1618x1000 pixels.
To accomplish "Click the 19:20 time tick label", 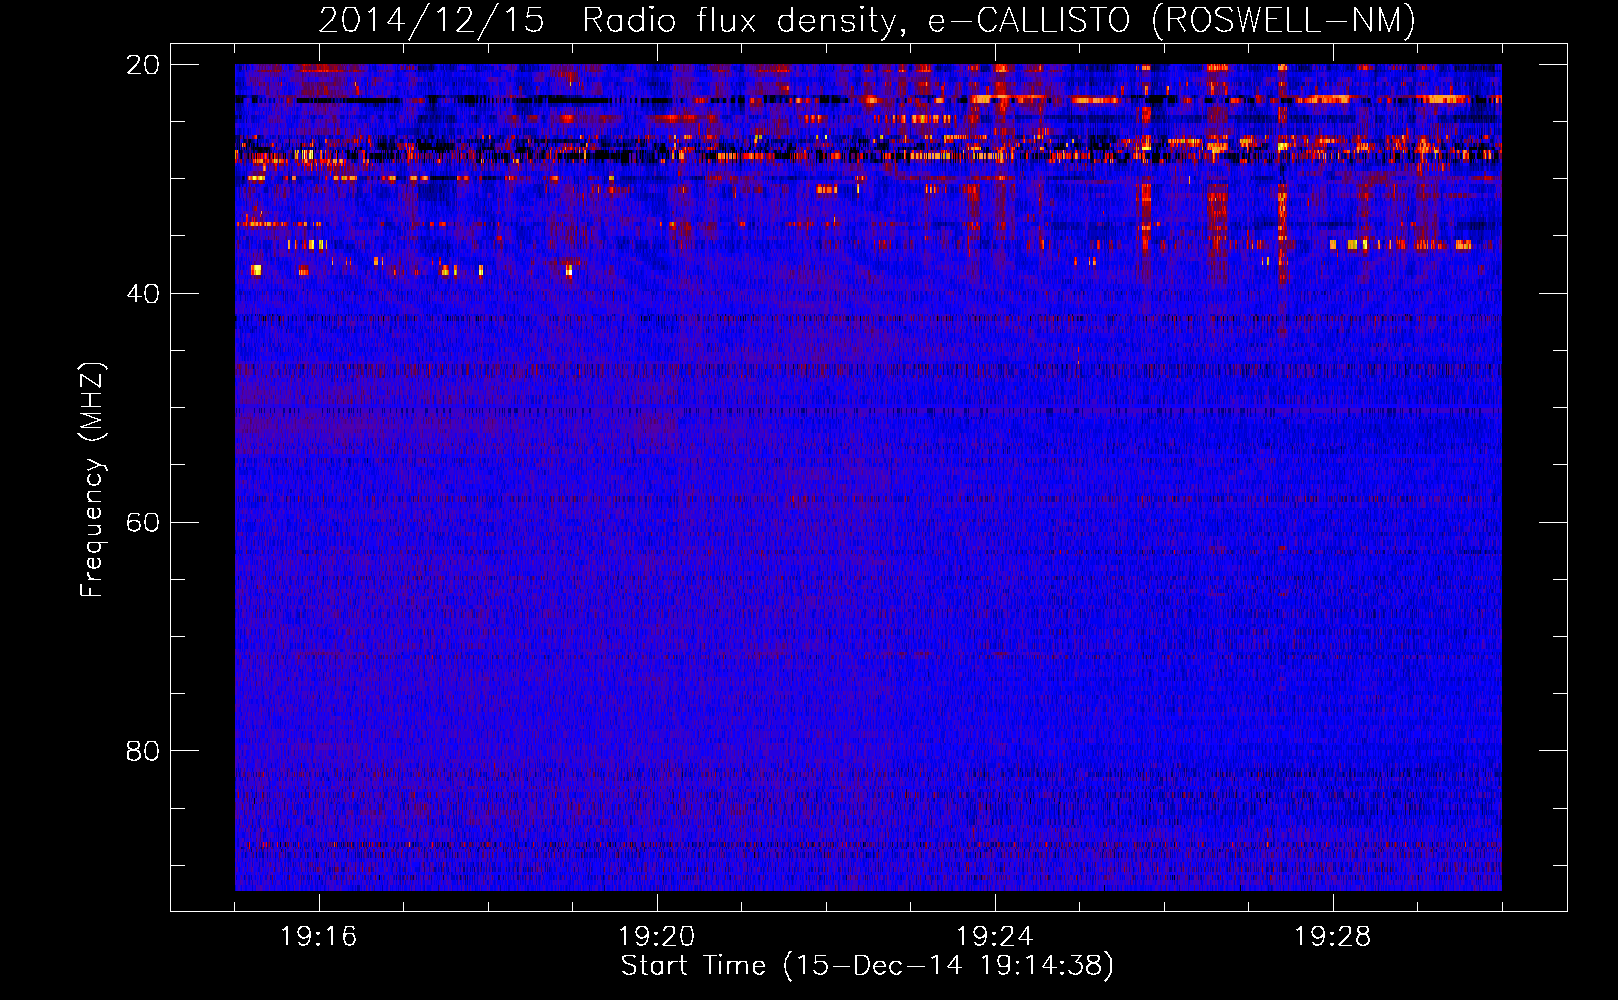I will pyautogui.click(x=657, y=937).
